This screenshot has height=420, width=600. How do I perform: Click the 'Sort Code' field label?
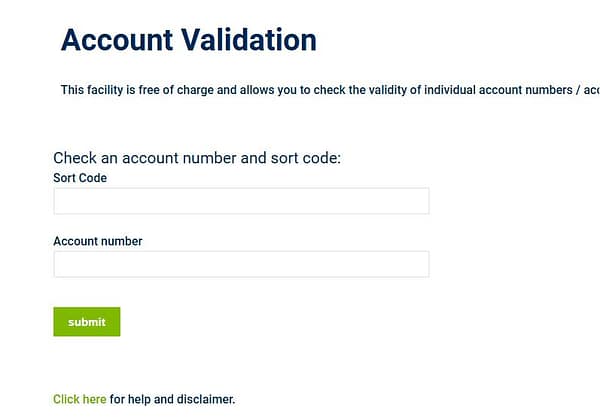click(x=80, y=178)
